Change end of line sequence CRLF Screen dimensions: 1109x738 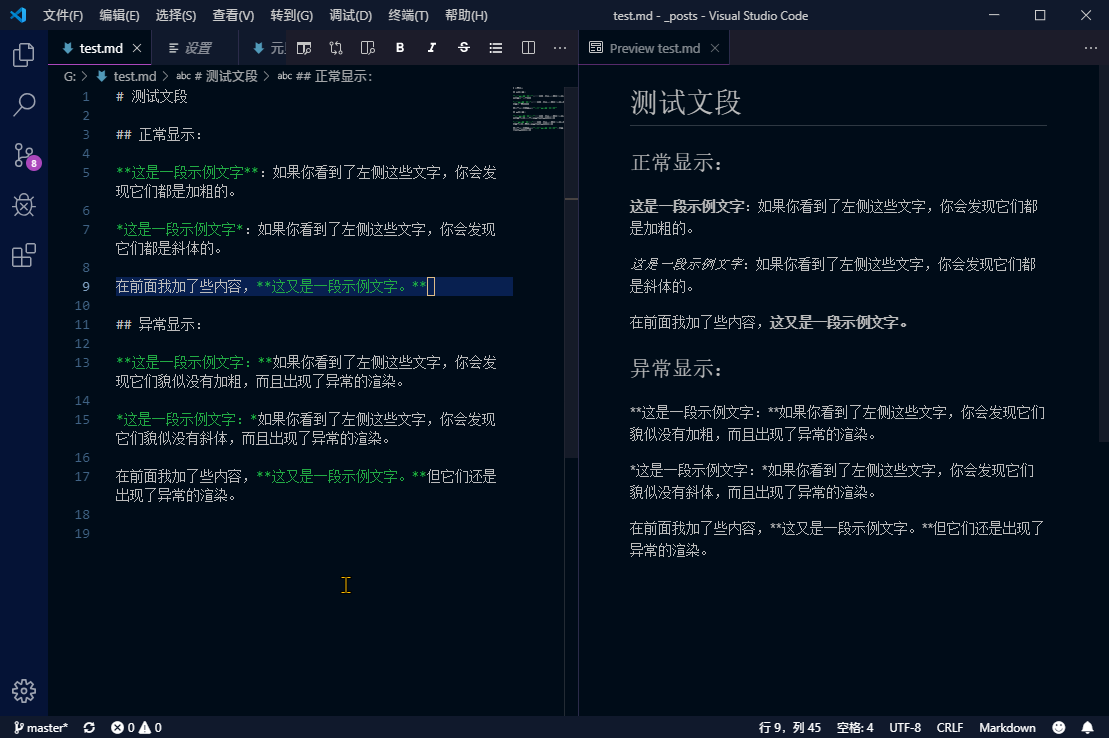point(950,727)
